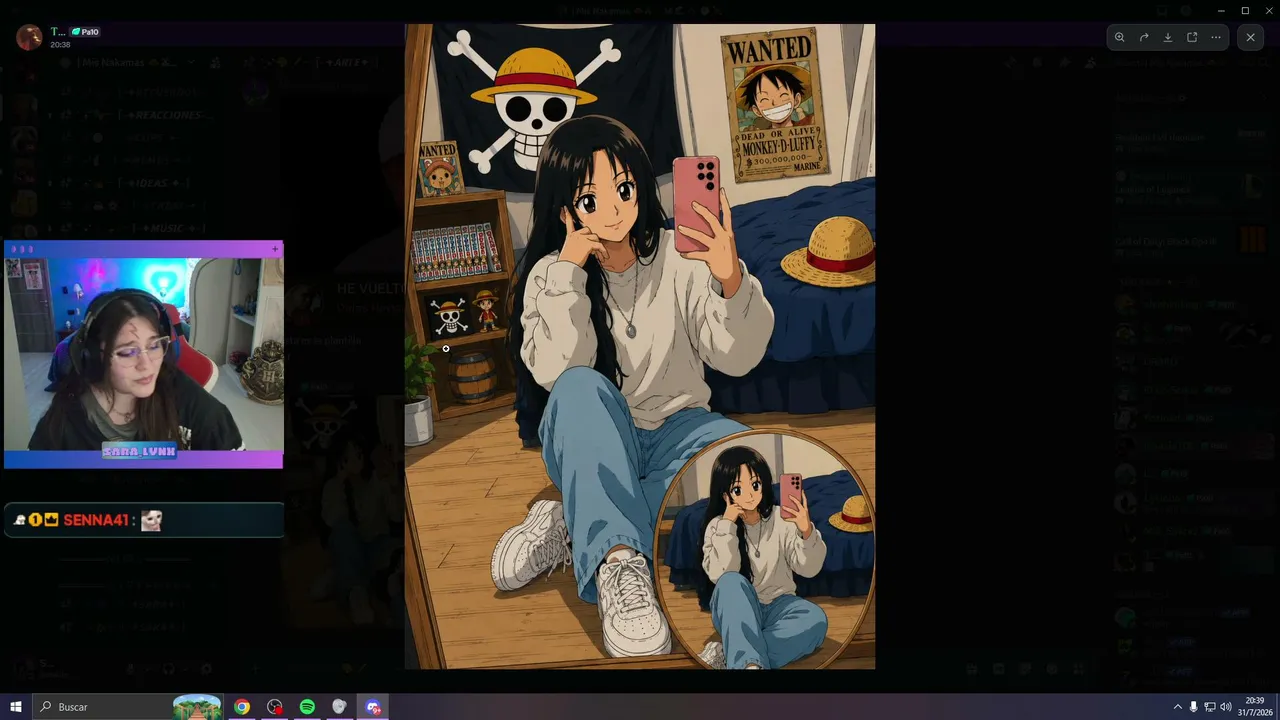Image resolution: width=1280 pixels, height=720 pixels.
Task: Open Google Chrome from the taskbar
Action: [x=242, y=707]
